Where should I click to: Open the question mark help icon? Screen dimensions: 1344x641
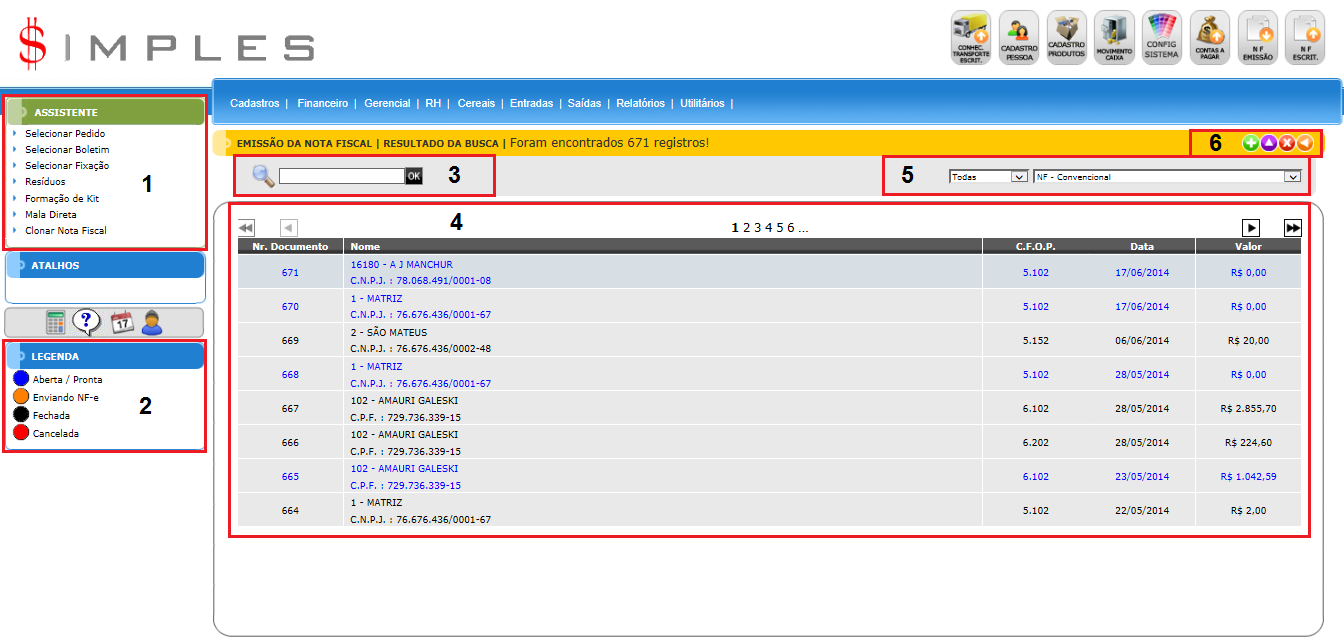88,322
